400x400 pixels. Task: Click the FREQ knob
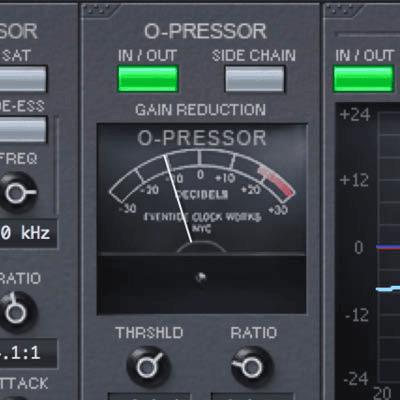pos(17,193)
